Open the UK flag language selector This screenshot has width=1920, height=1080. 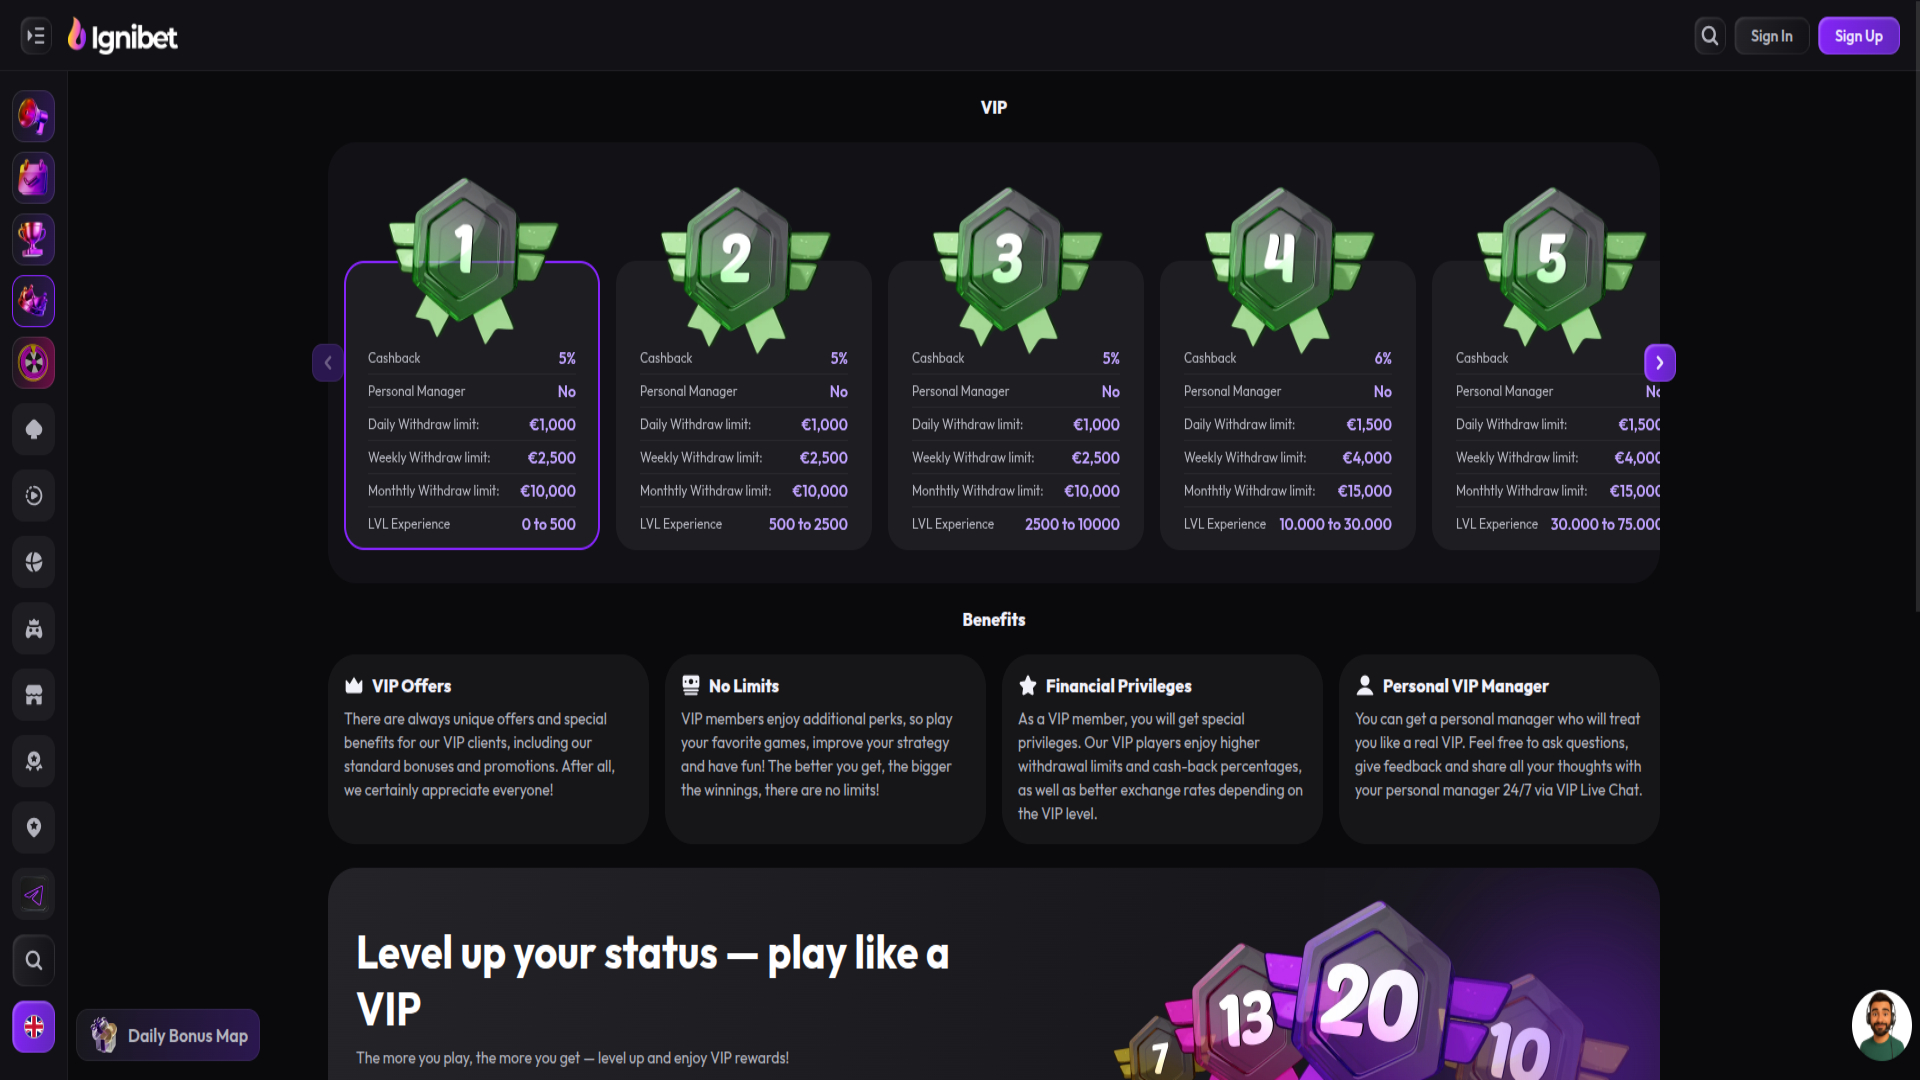pyautogui.click(x=34, y=1027)
